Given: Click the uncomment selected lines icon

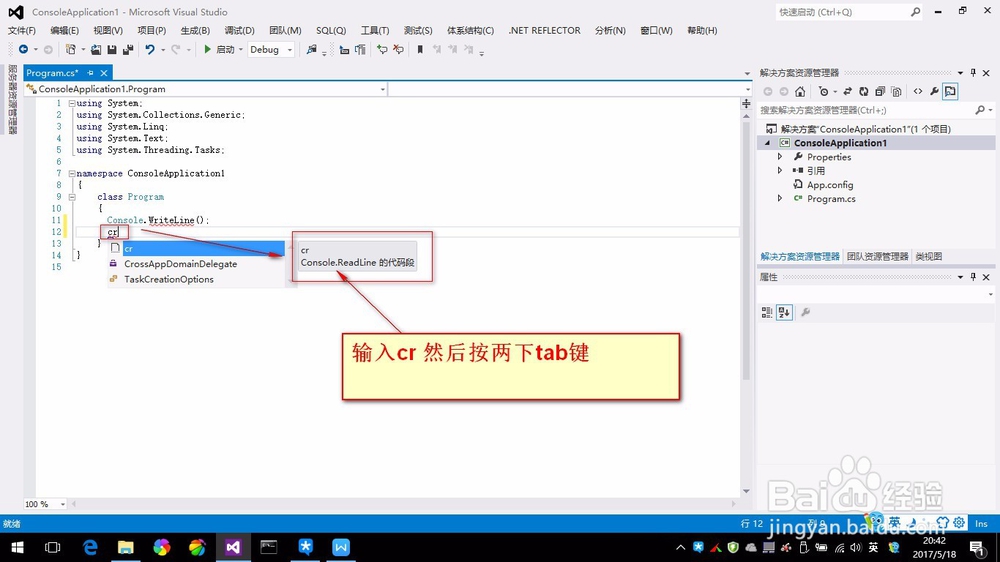Looking at the screenshot, I should (x=399, y=49).
